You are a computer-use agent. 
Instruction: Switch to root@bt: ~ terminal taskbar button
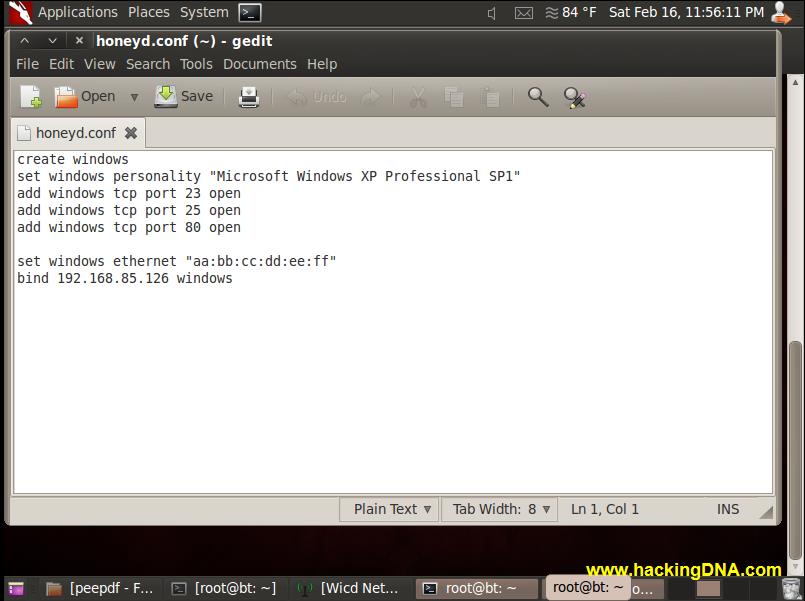tap(476, 589)
